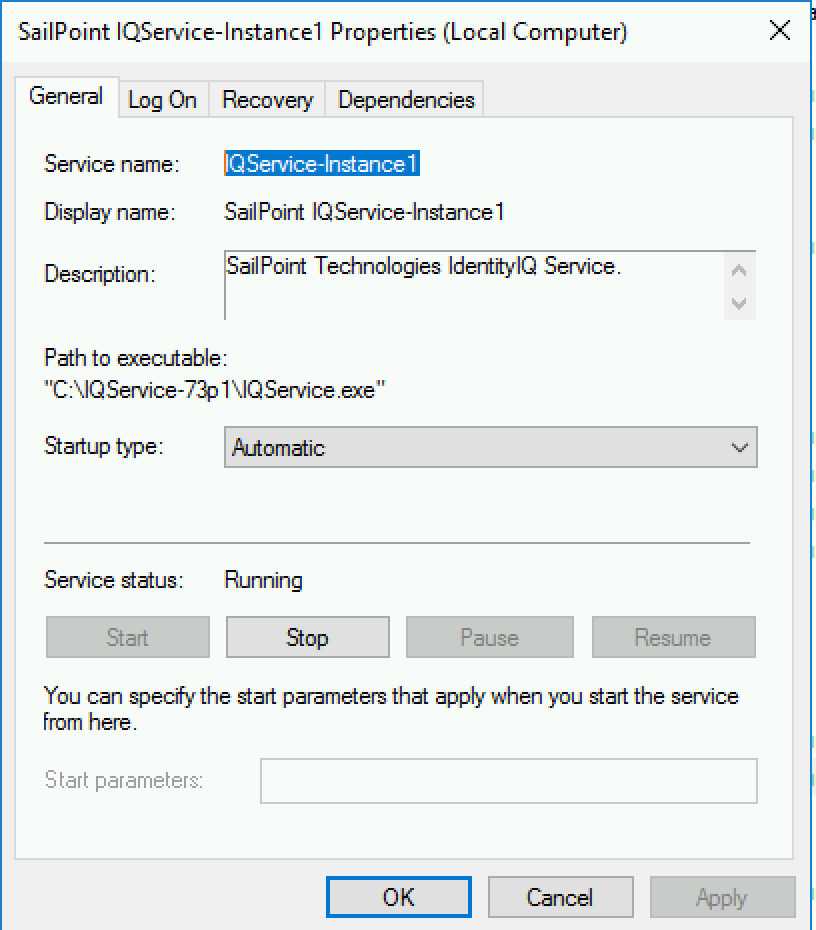Cancel the properties dialog
Image resolution: width=816 pixels, height=930 pixels.
pos(560,898)
